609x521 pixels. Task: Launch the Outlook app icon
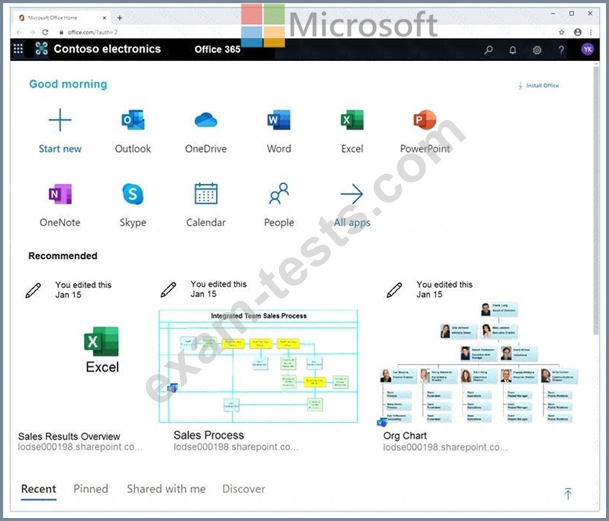coord(133,120)
